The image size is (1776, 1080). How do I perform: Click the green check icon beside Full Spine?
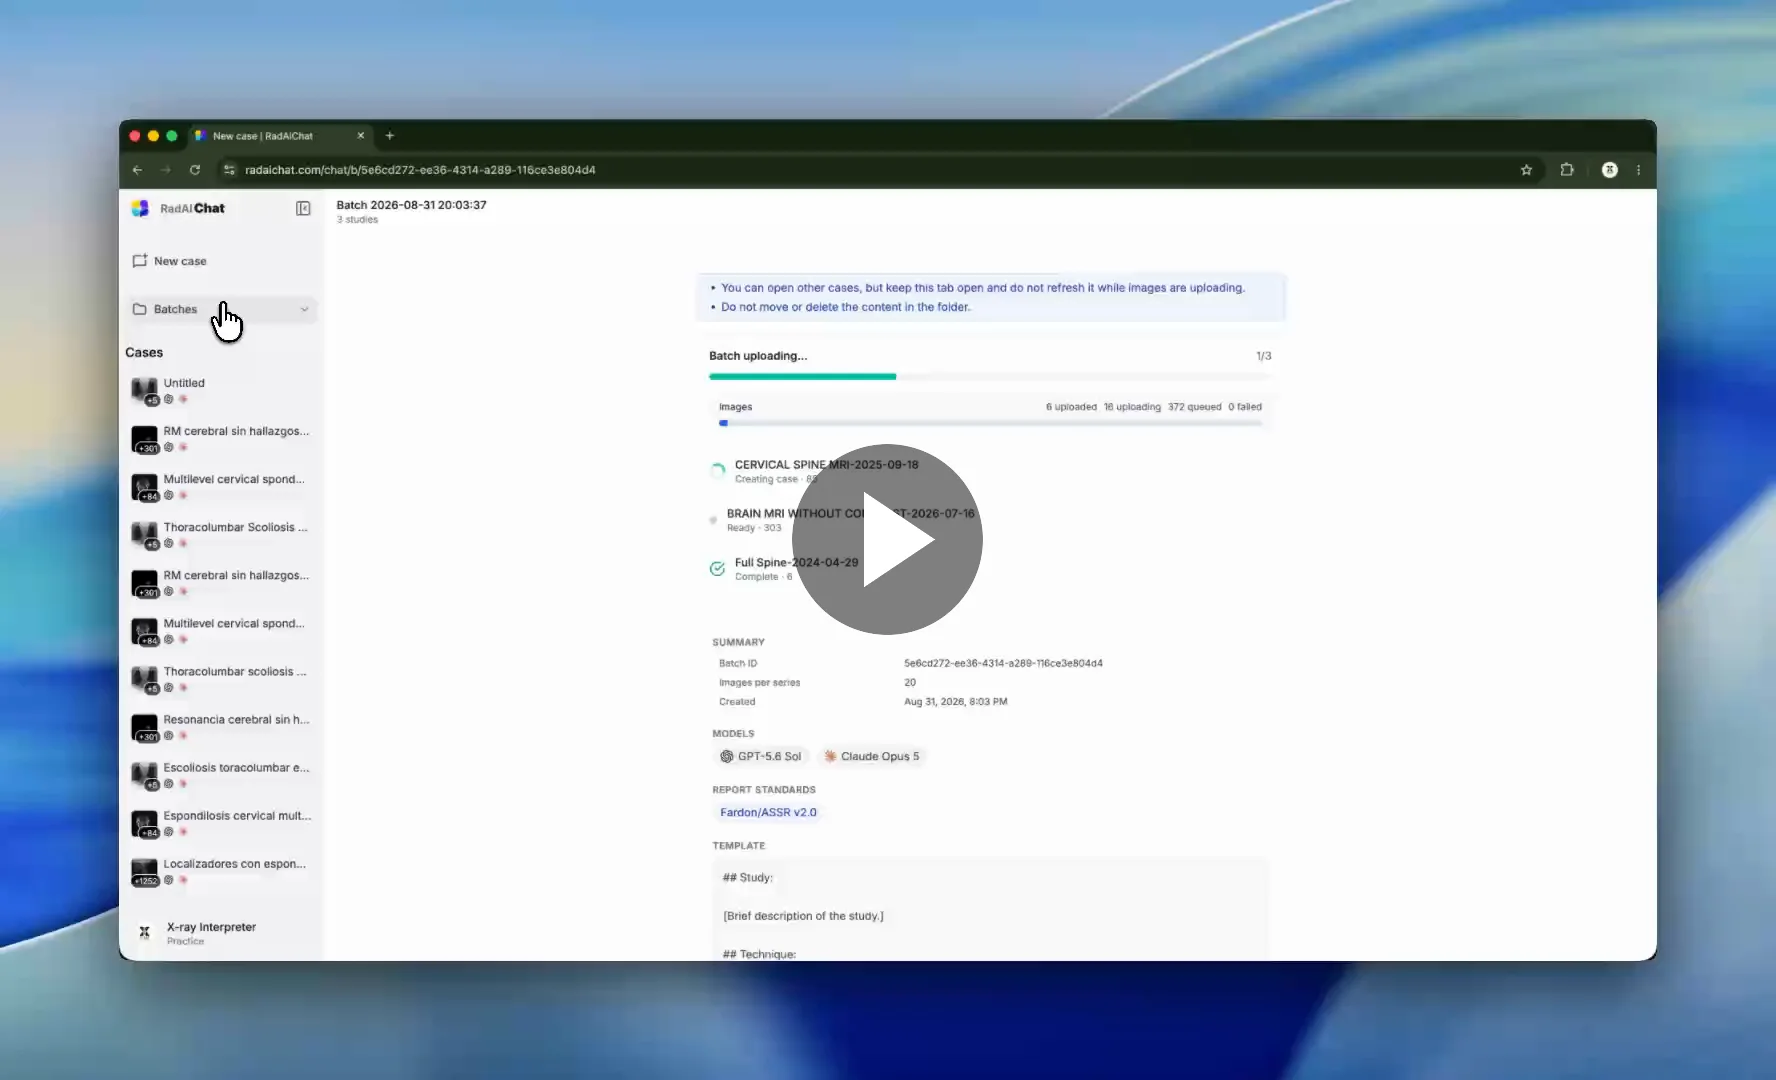click(x=717, y=569)
